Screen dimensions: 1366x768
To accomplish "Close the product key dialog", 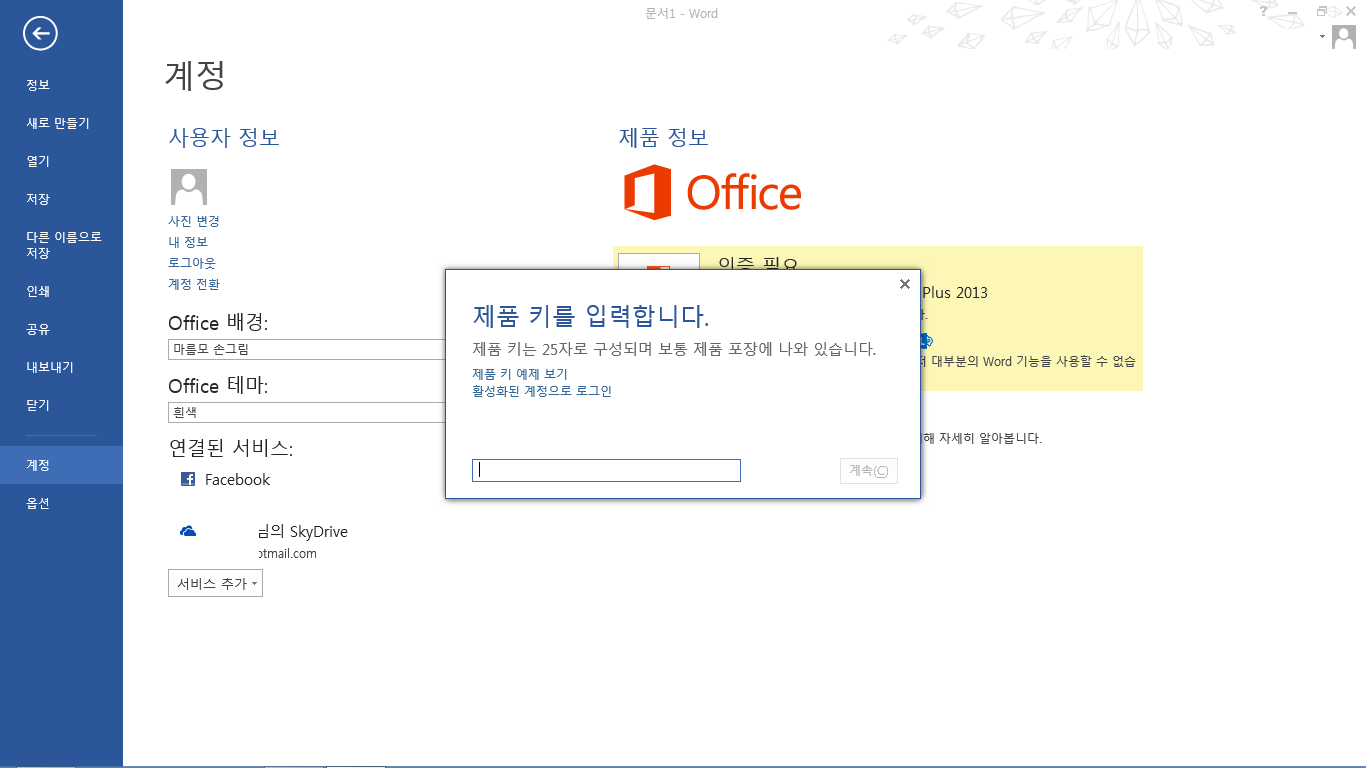I will tap(905, 284).
